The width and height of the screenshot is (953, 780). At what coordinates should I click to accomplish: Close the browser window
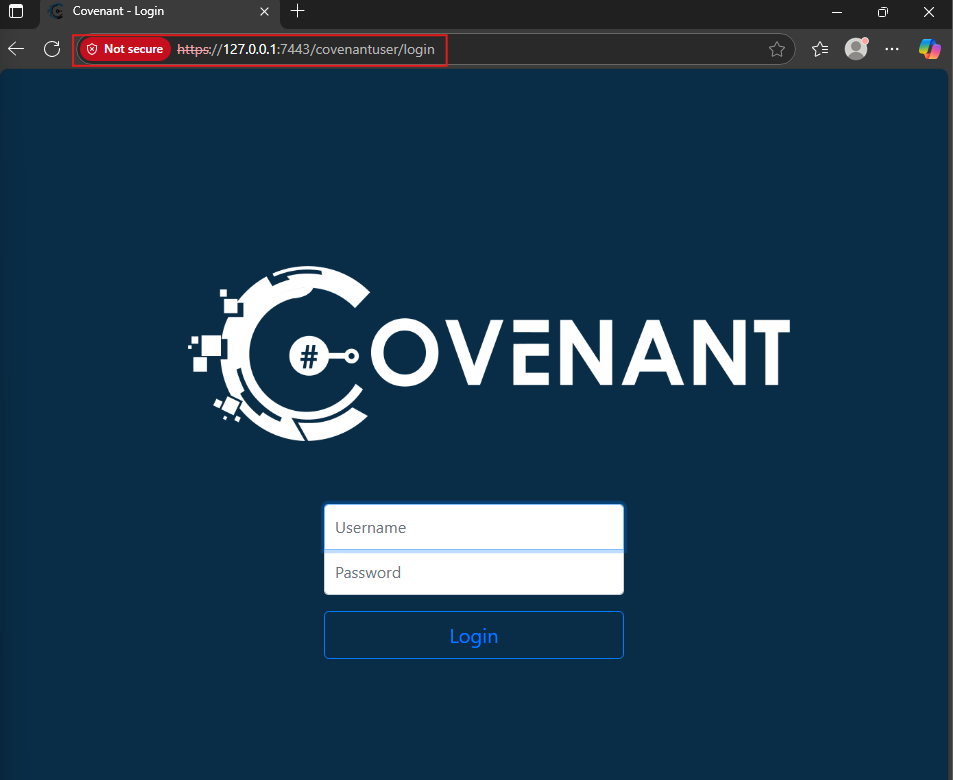point(929,12)
